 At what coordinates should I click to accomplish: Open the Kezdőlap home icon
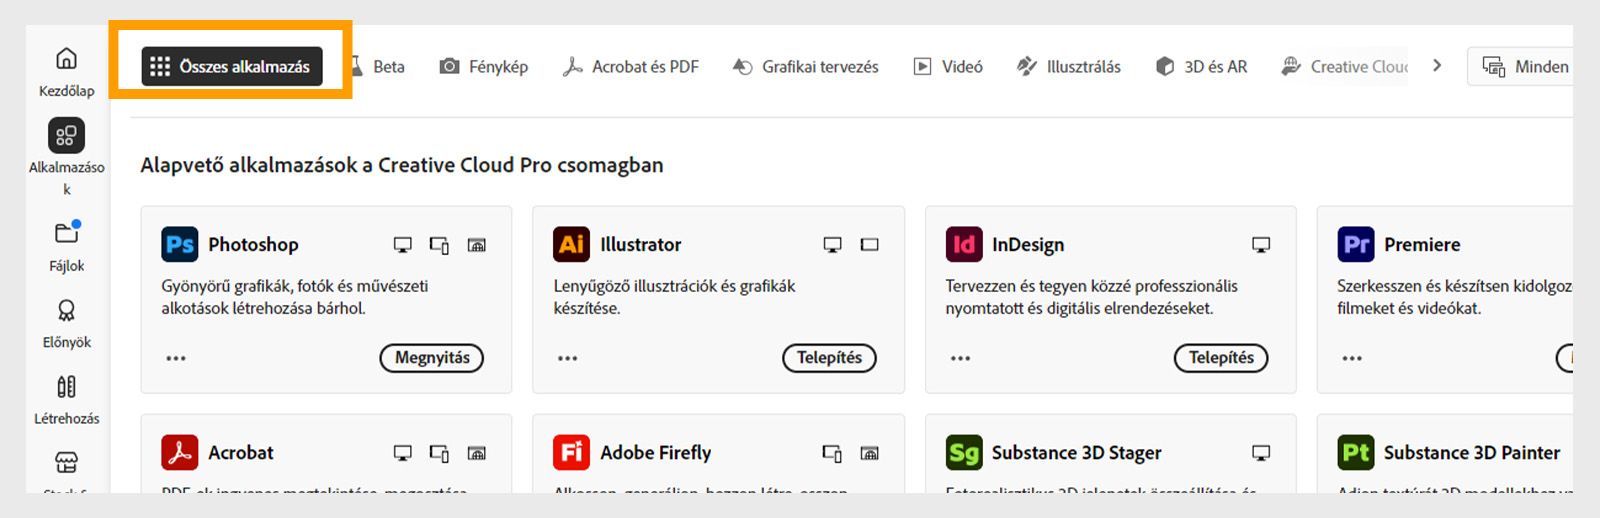66,59
